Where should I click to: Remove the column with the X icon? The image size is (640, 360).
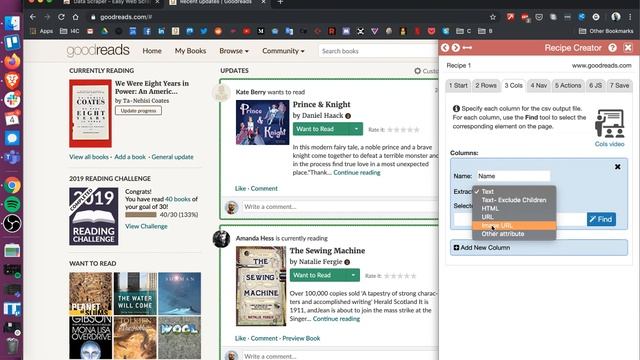[618, 167]
